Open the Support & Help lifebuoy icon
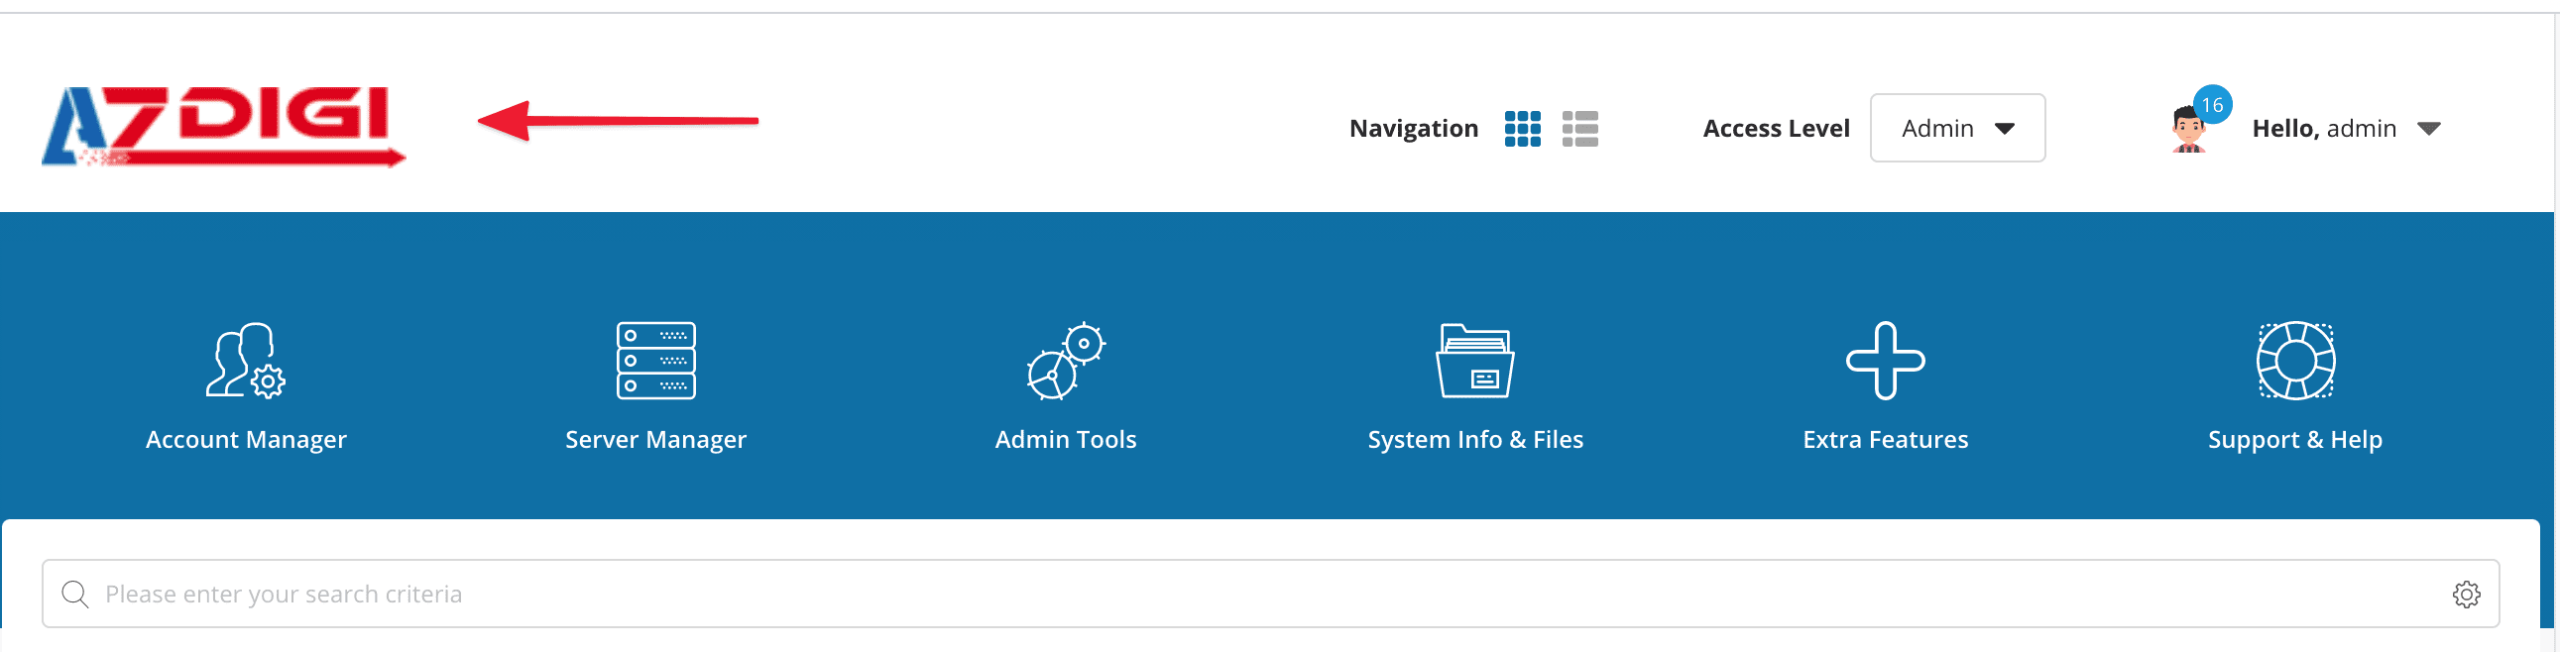Viewport: 2560px width, 652px height. click(2295, 361)
